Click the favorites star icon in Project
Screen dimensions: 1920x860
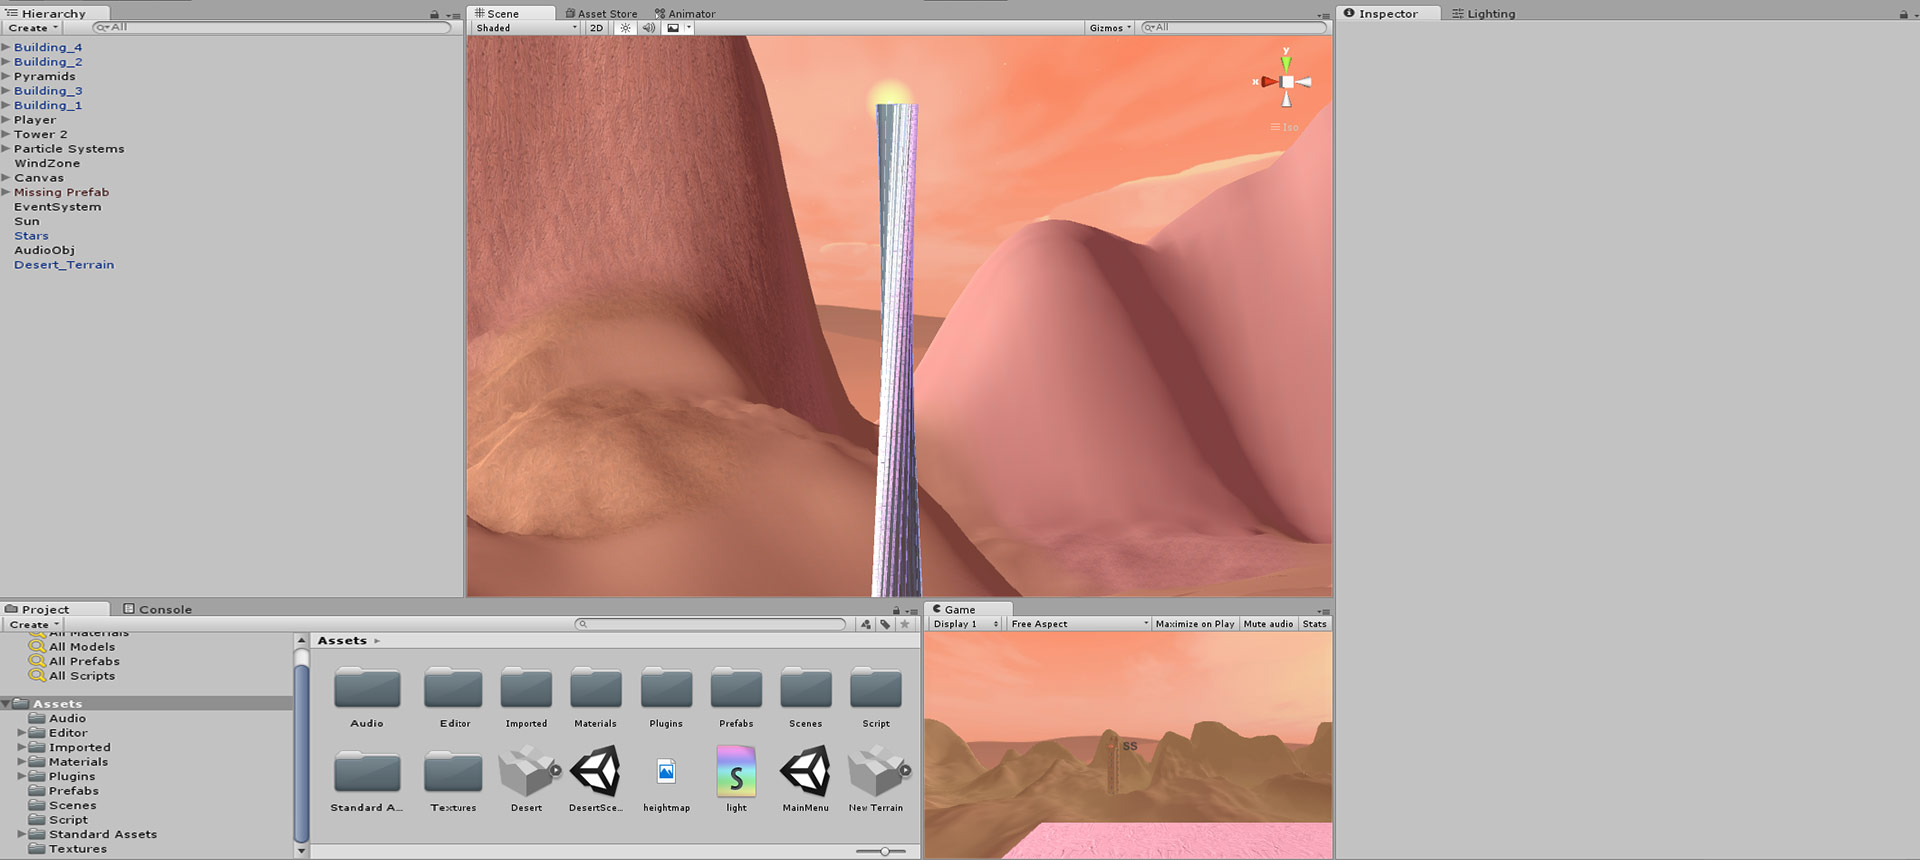(x=905, y=624)
